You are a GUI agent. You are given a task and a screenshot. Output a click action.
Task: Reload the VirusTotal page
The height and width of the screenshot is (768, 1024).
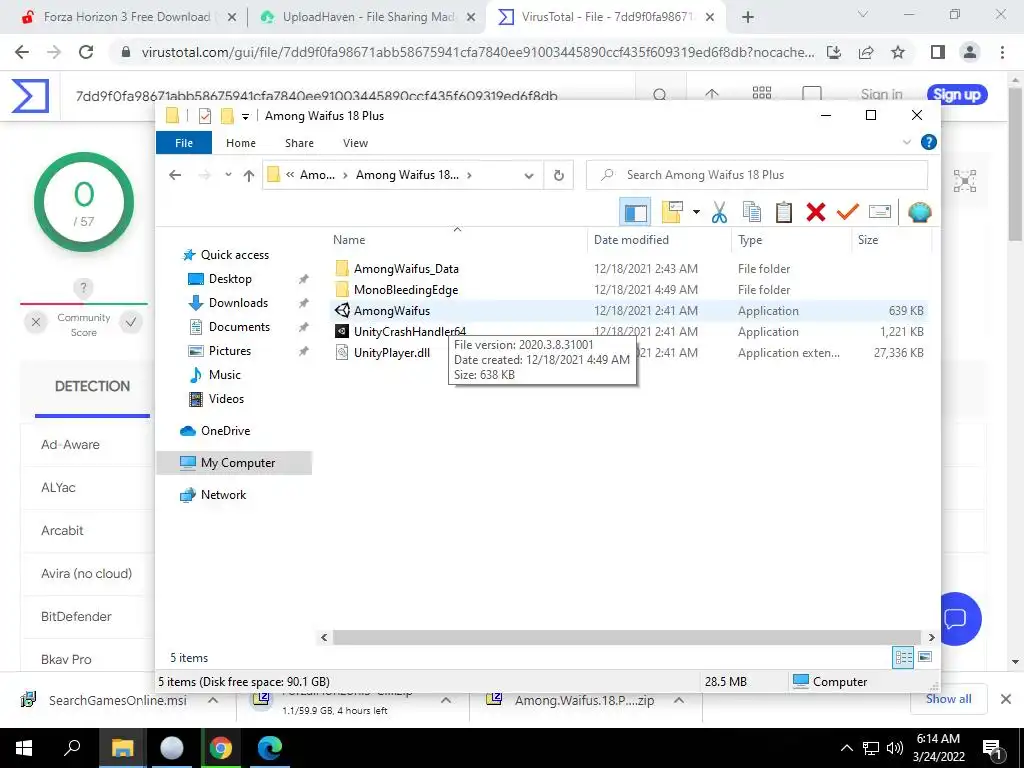[86, 52]
